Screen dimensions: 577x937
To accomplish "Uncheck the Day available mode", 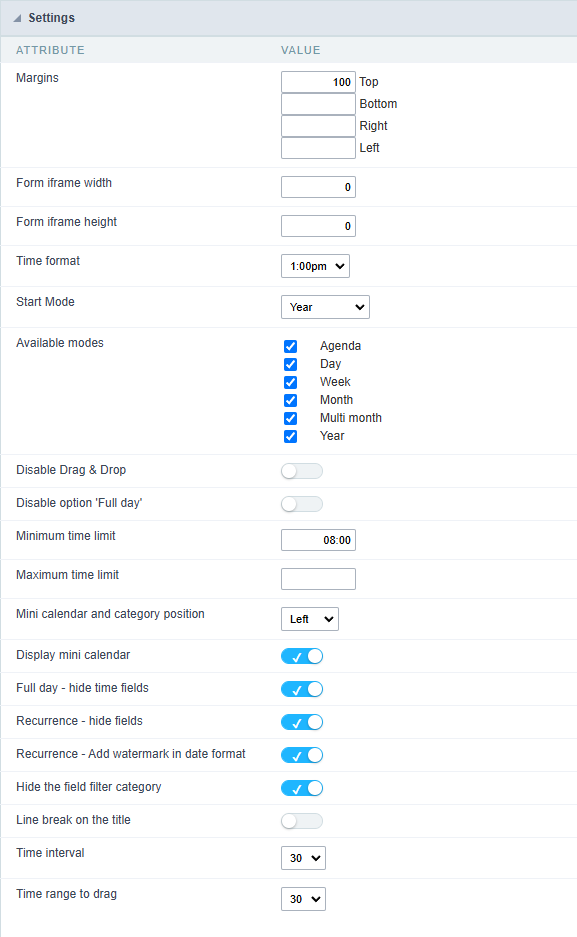I will pos(290,363).
